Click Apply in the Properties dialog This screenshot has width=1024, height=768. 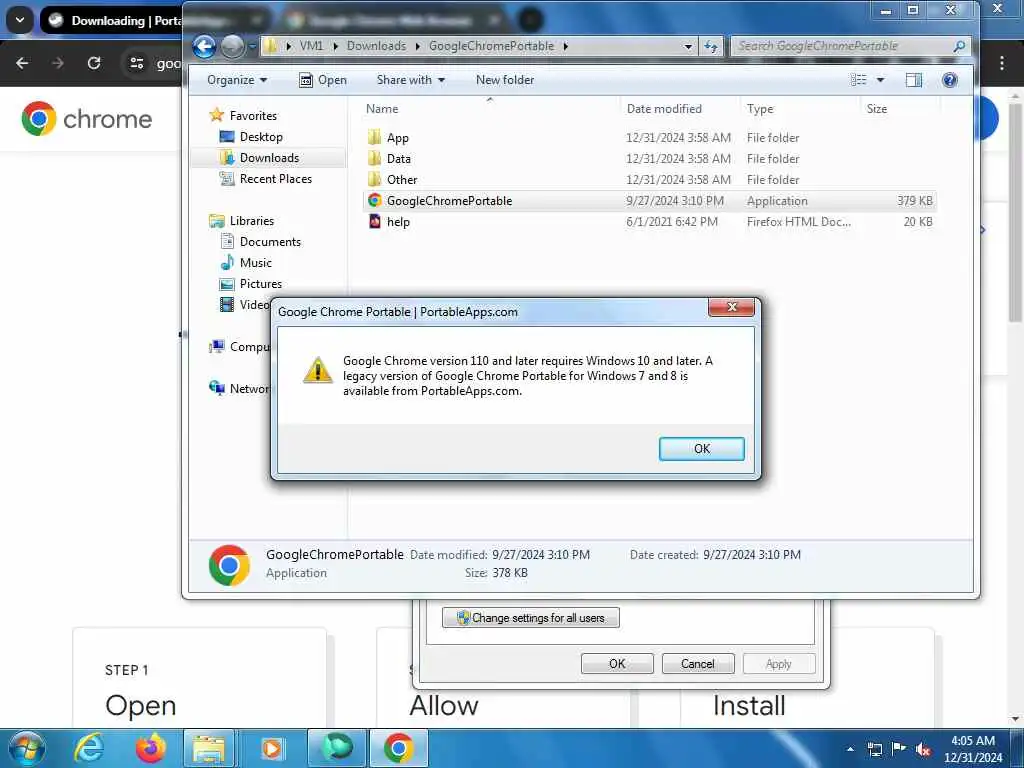[x=778, y=664]
